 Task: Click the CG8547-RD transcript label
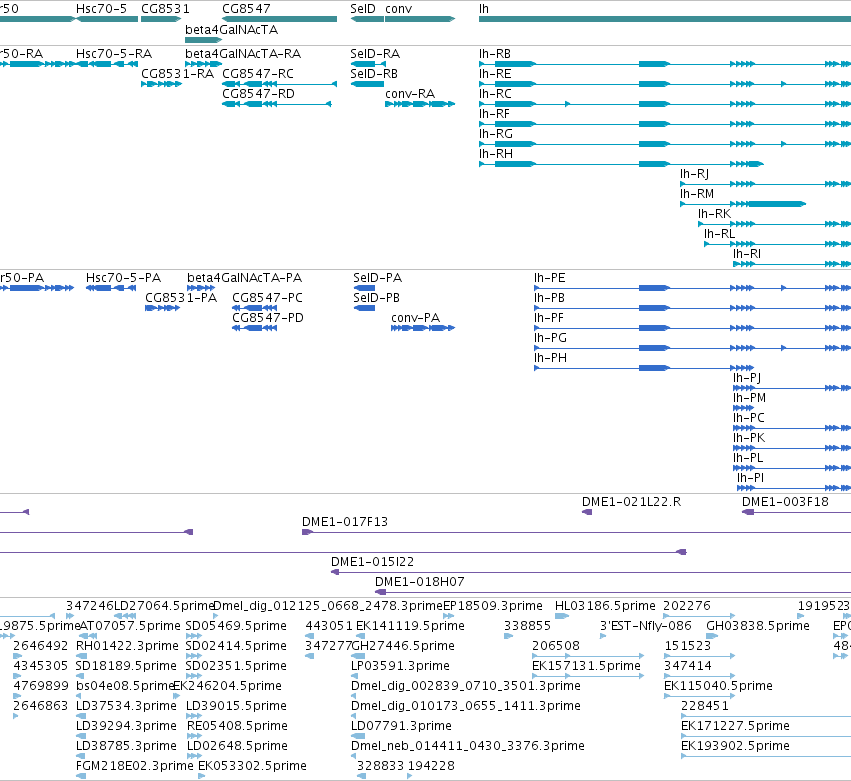tap(258, 93)
